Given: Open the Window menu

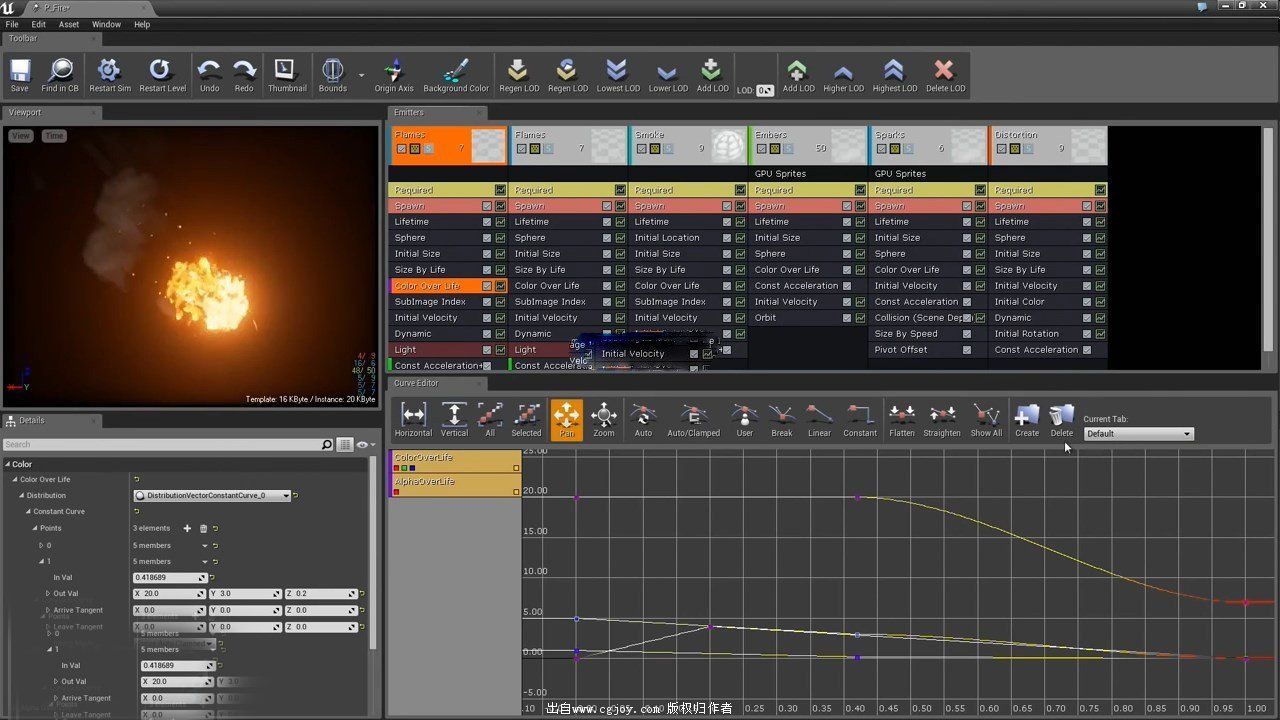Looking at the screenshot, I should (106, 24).
